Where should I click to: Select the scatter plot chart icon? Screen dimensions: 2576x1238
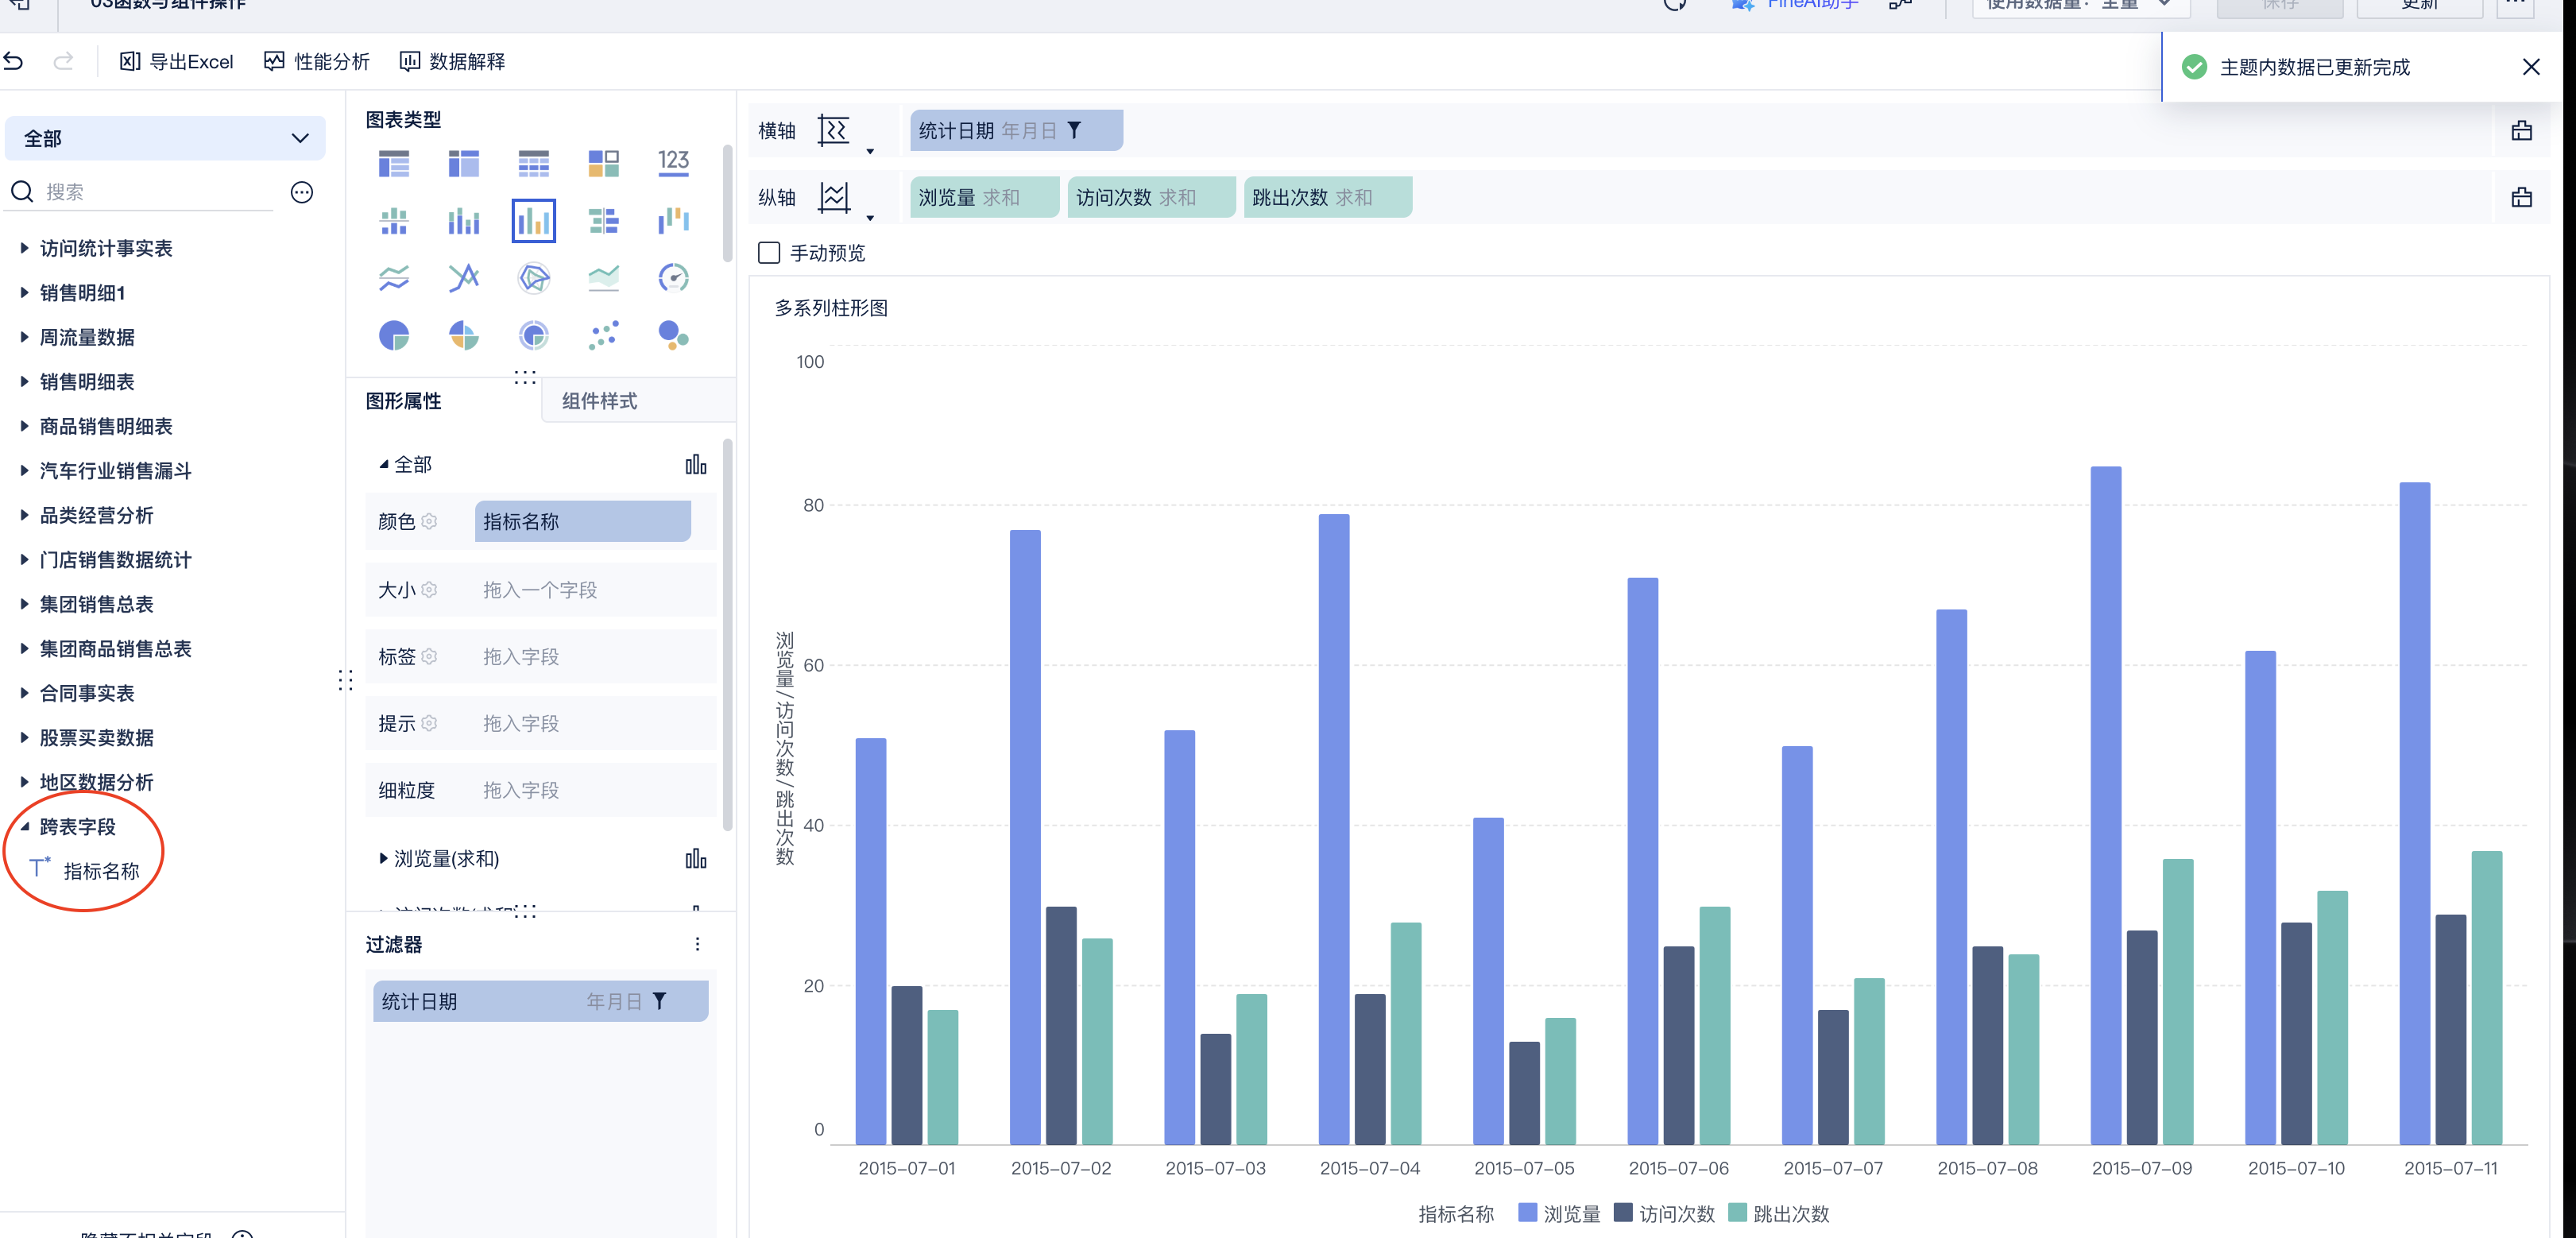coord(603,335)
